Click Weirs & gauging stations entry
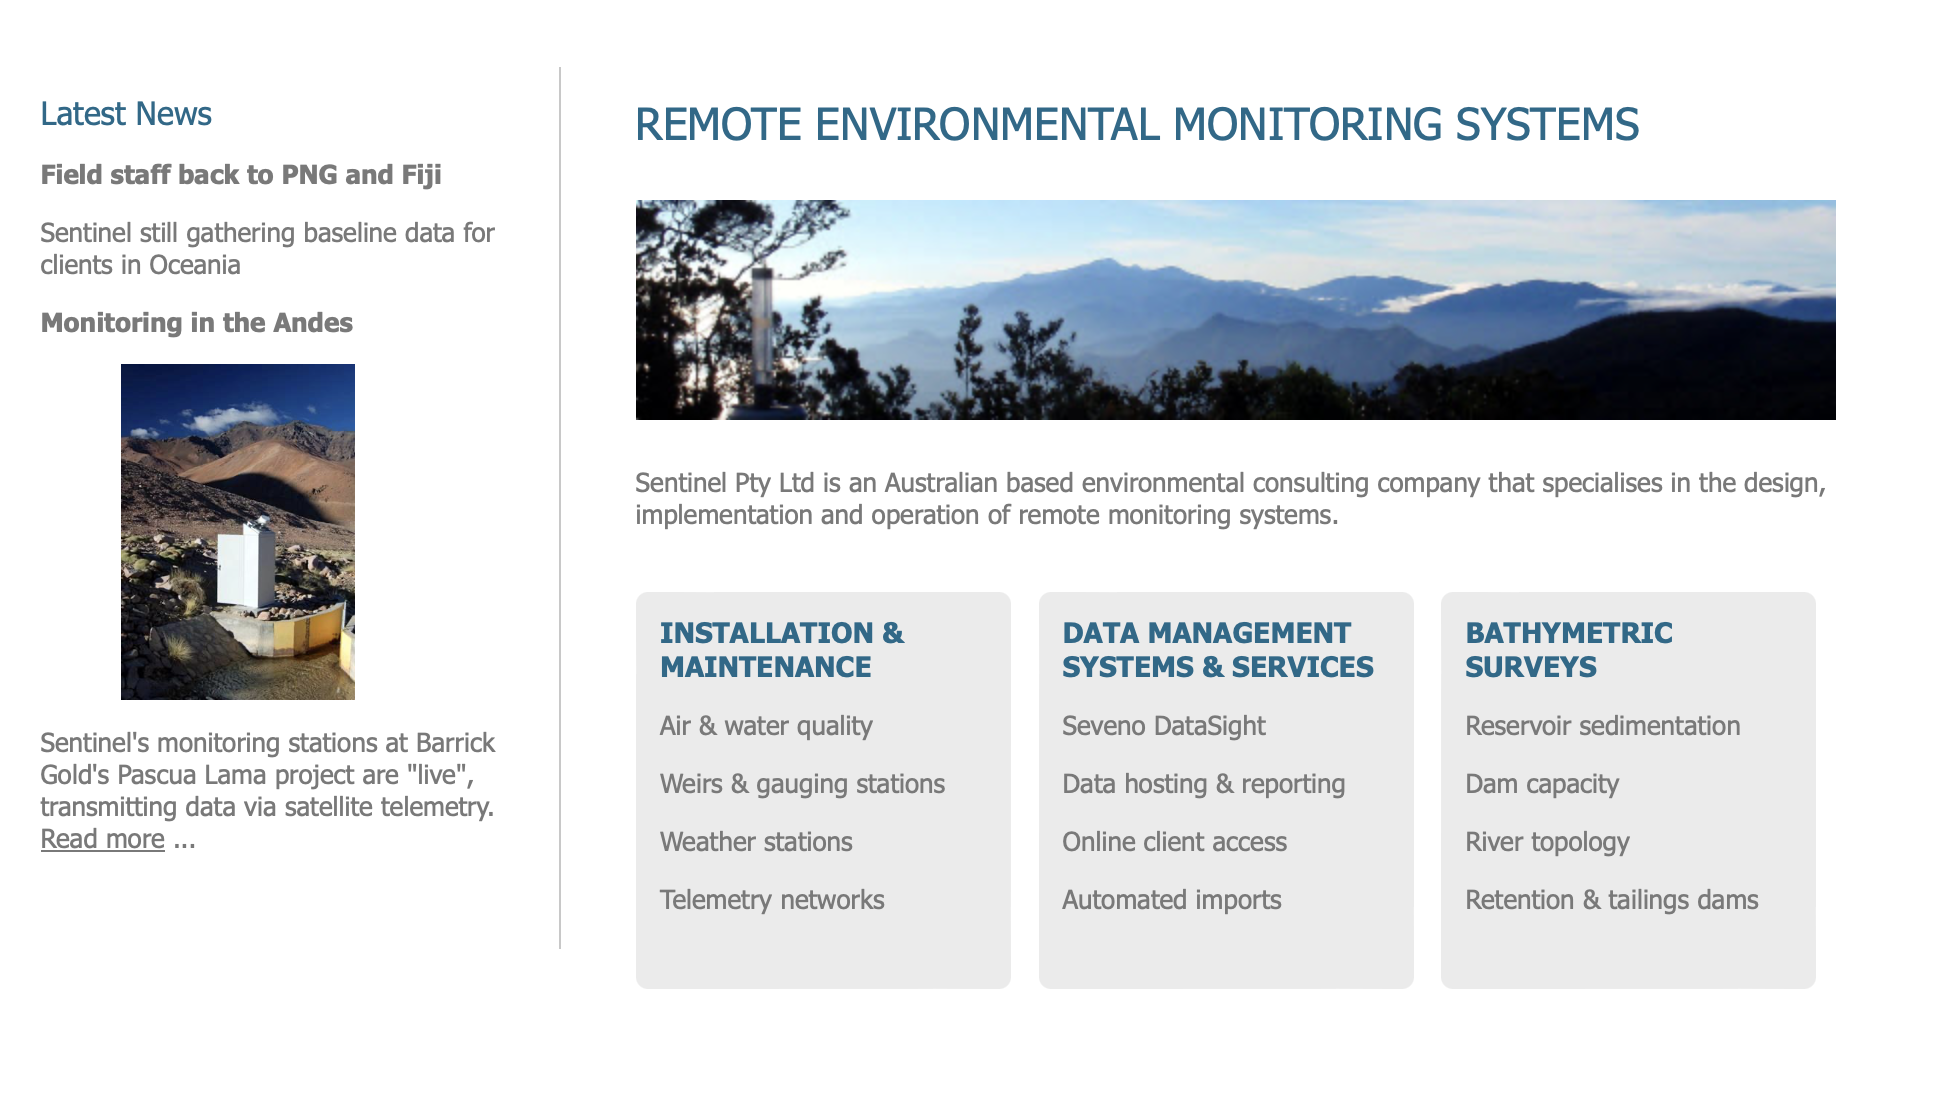 [x=802, y=784]
